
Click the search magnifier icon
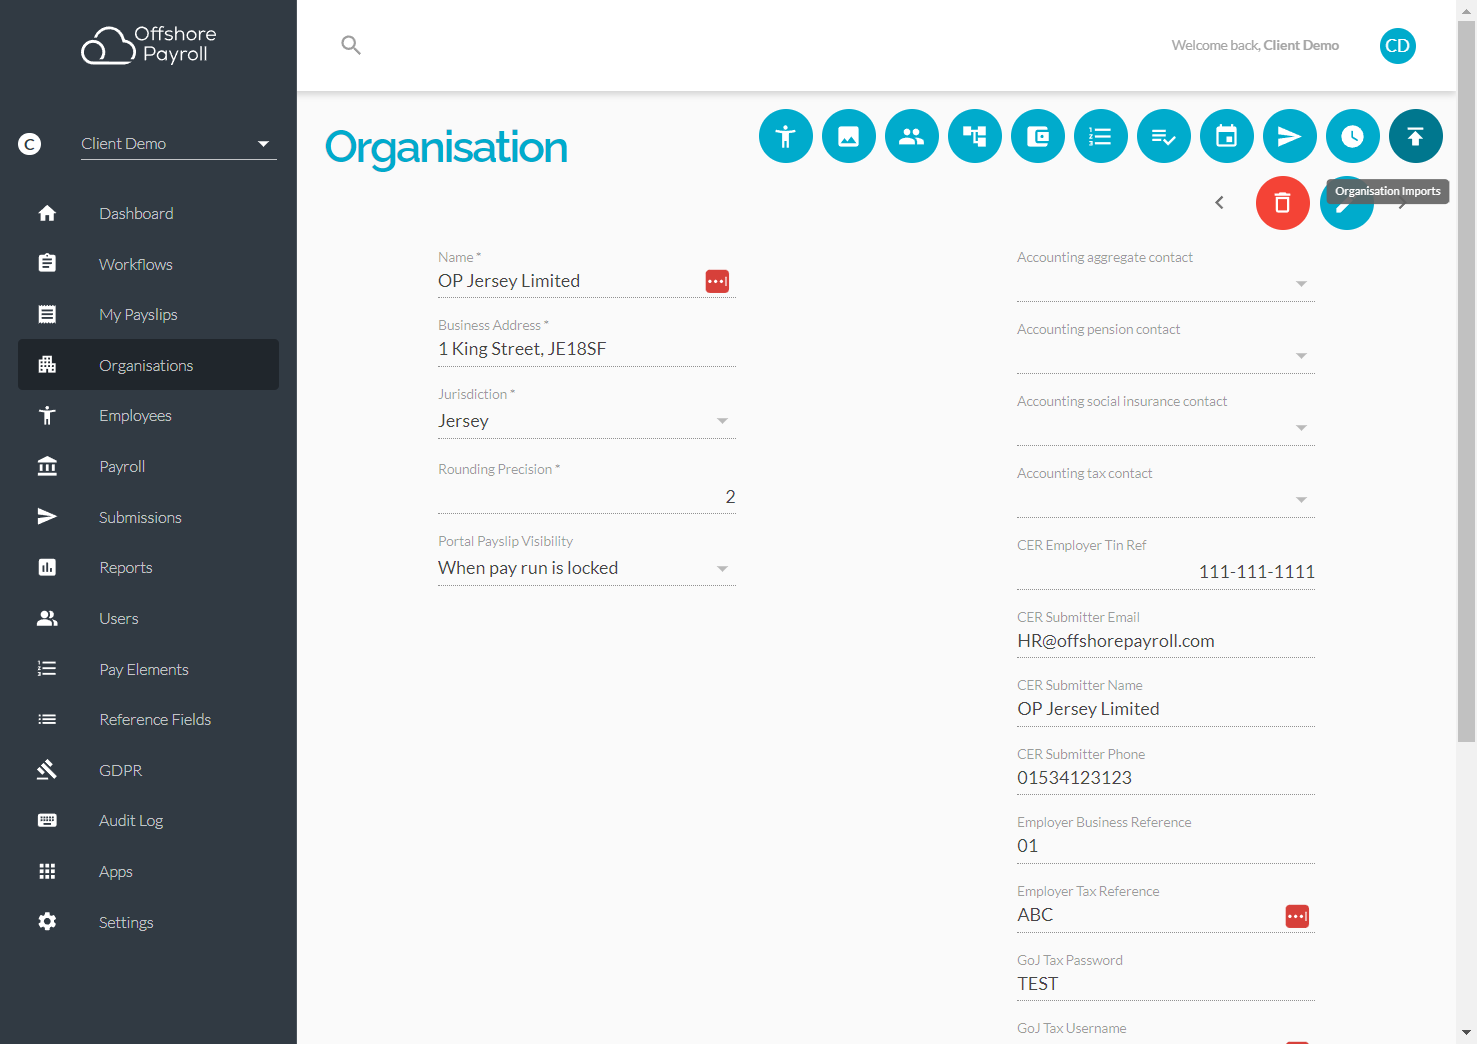click(x=351, y=45)
